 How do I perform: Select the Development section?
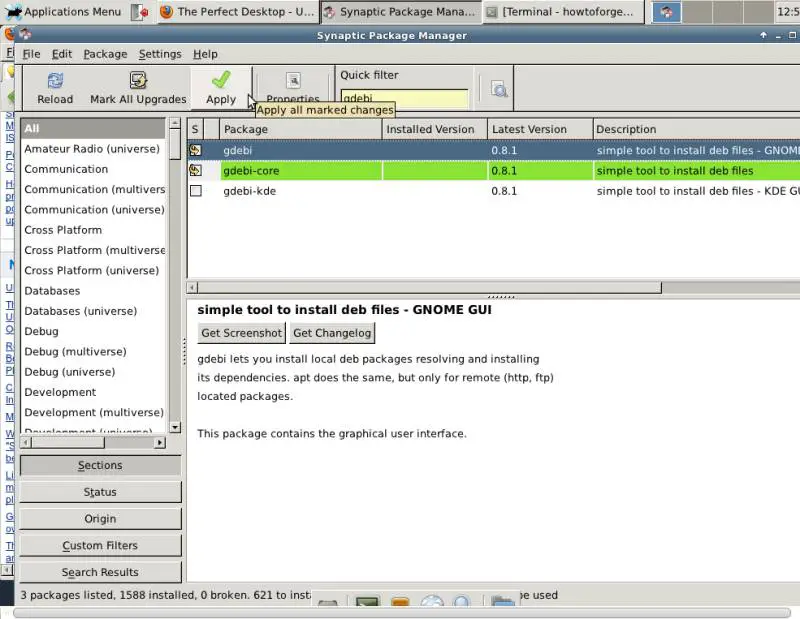coord(93,392)
